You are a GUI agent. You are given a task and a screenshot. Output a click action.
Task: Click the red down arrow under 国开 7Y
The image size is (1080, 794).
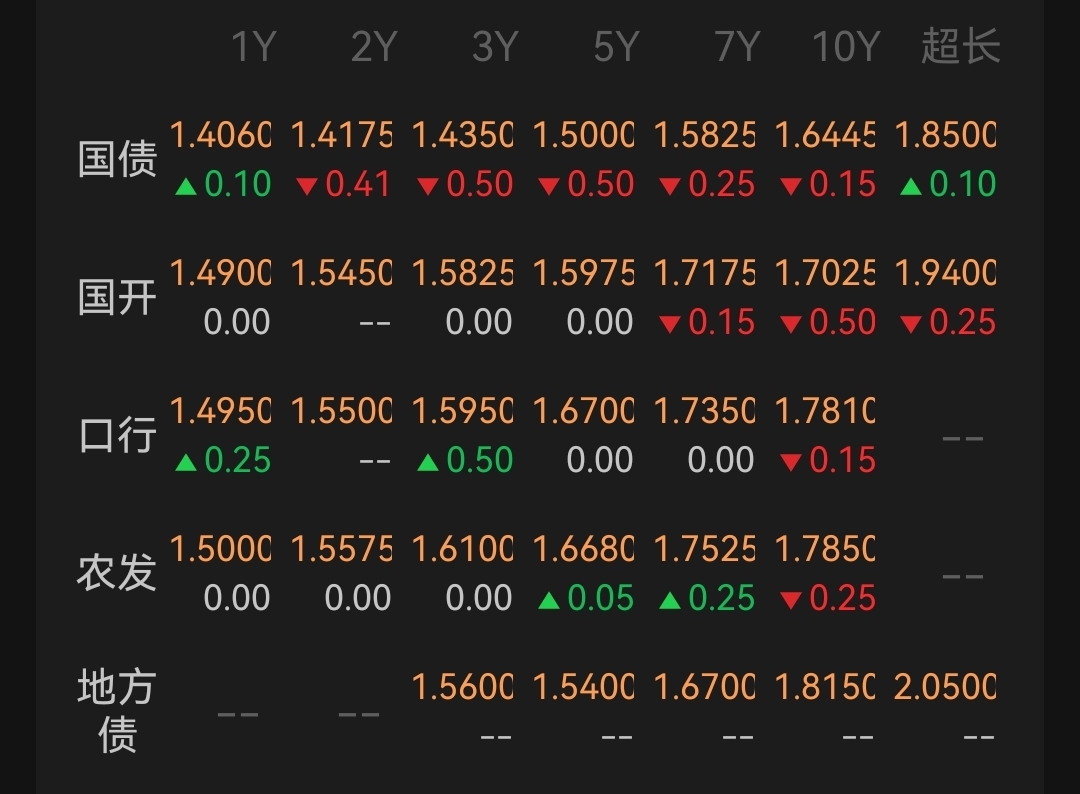point(669,324)
